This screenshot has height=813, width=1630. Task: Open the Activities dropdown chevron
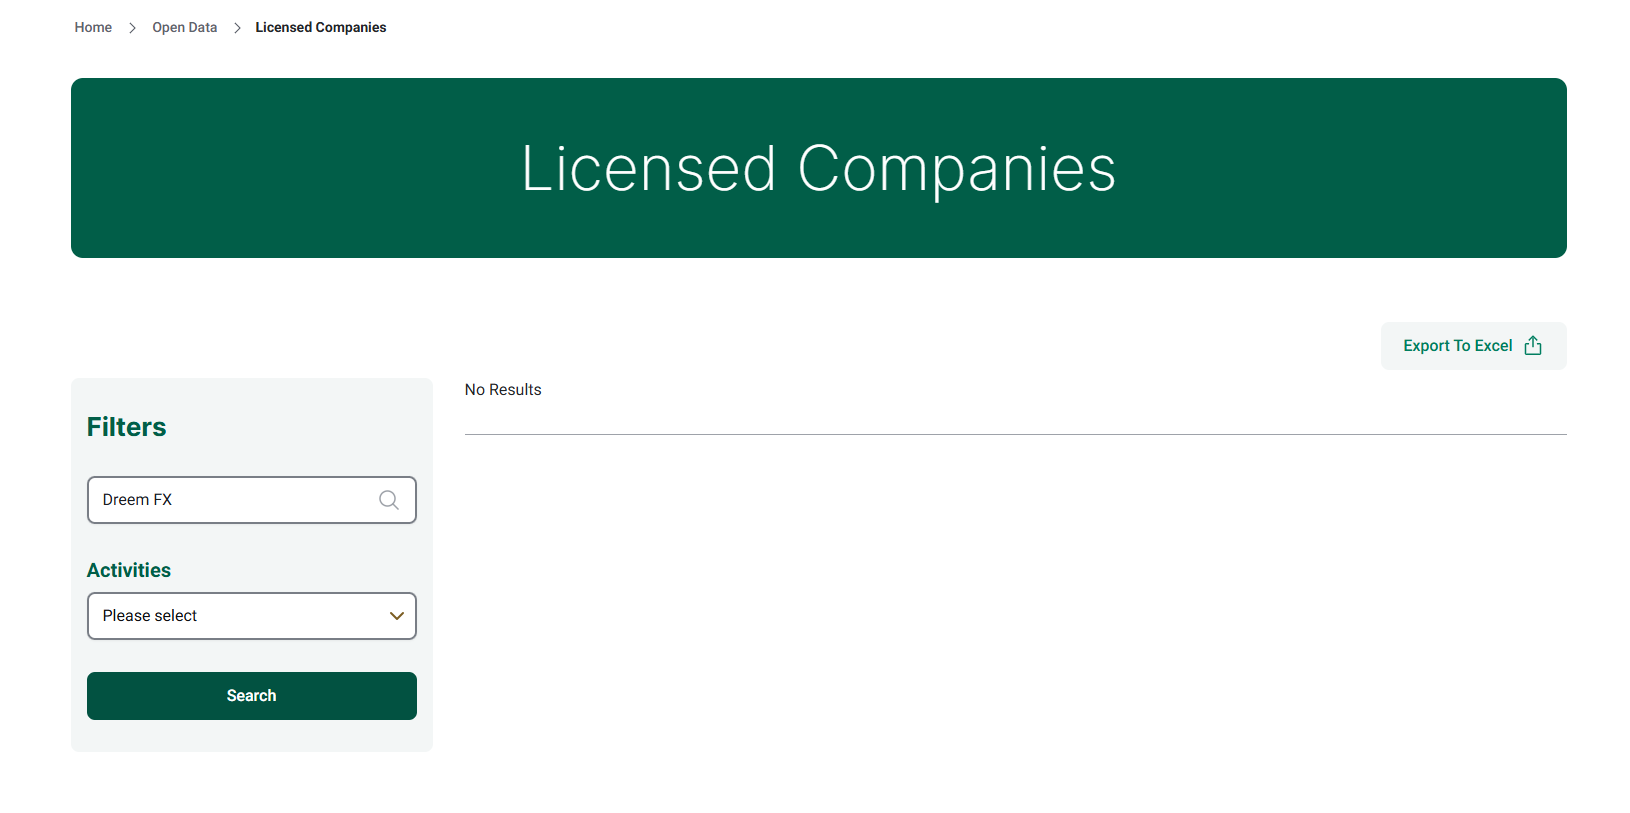pyautogui.click(x=397, y=616)
